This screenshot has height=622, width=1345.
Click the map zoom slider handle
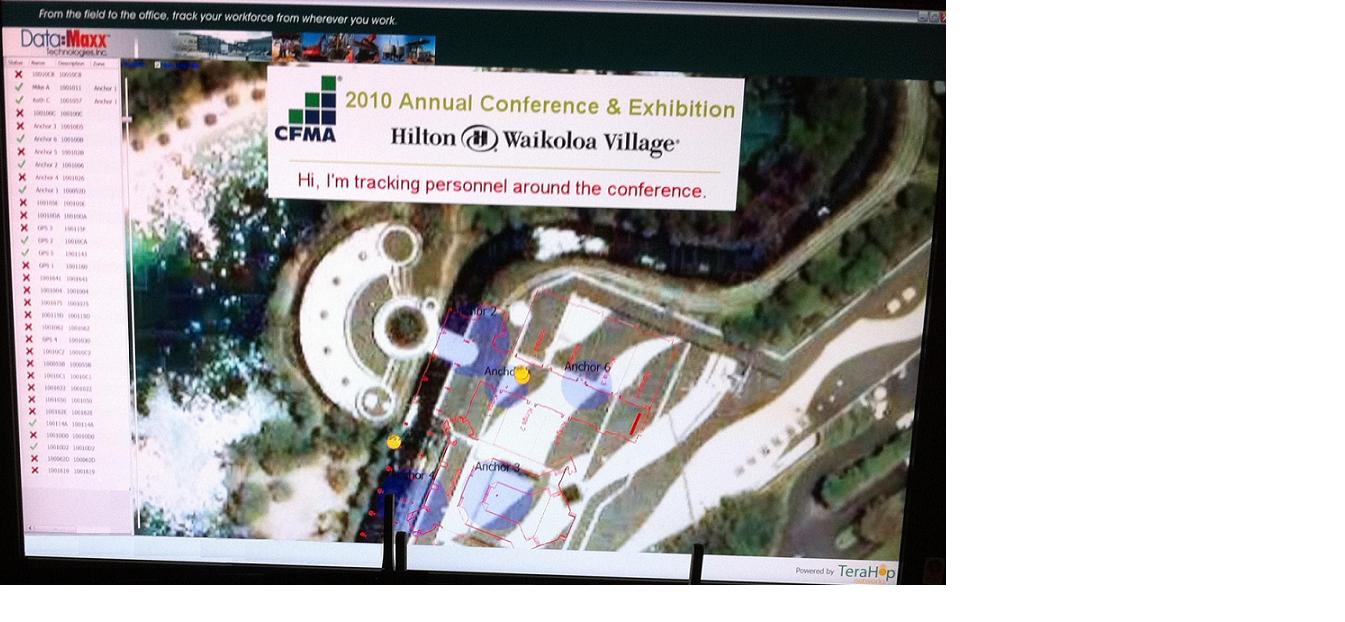(126, 119)
